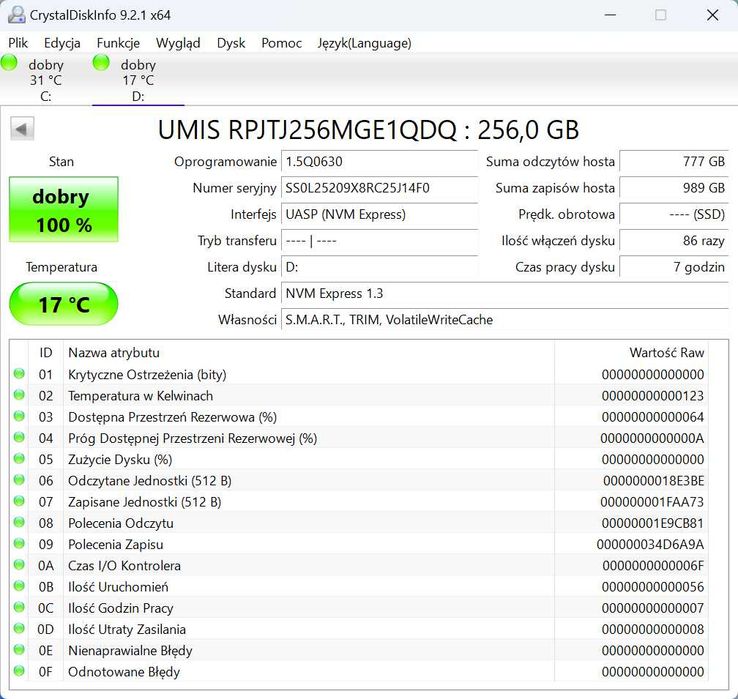Click the Własności field with S.M.A.R.T., TRIM

click(505, 320)
